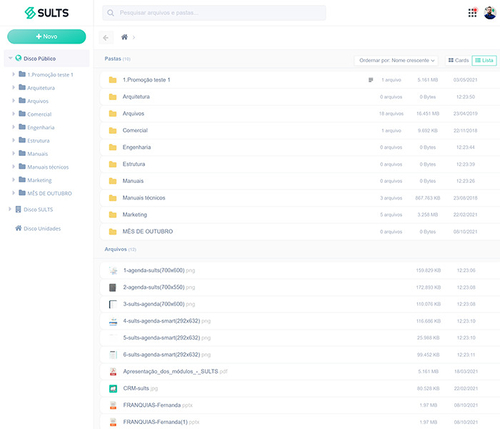Open the apps grid menu icon
This screenshot has width=500, height=429.
[x=472, y=13]
